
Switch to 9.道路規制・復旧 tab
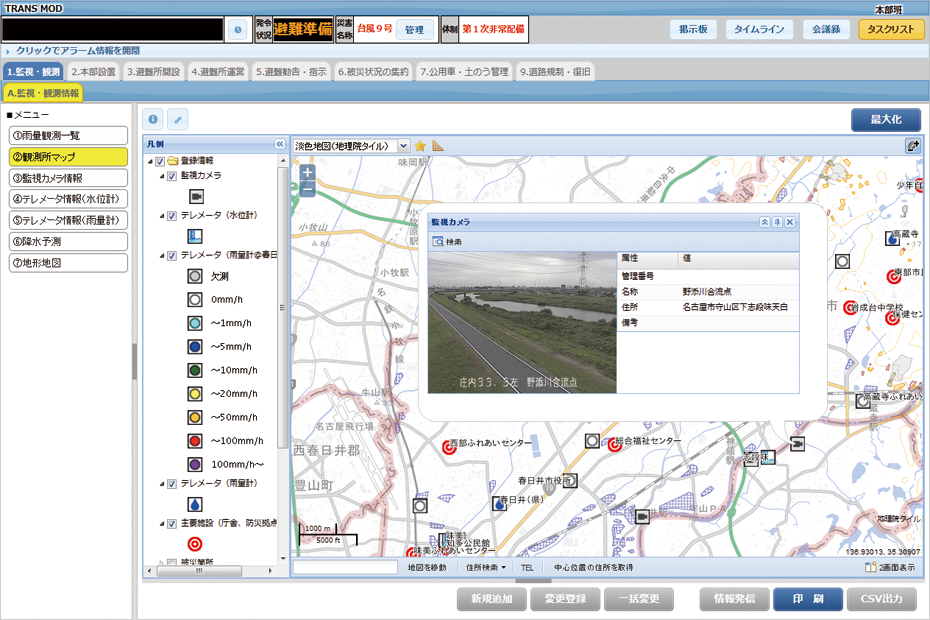pos(555,72)
